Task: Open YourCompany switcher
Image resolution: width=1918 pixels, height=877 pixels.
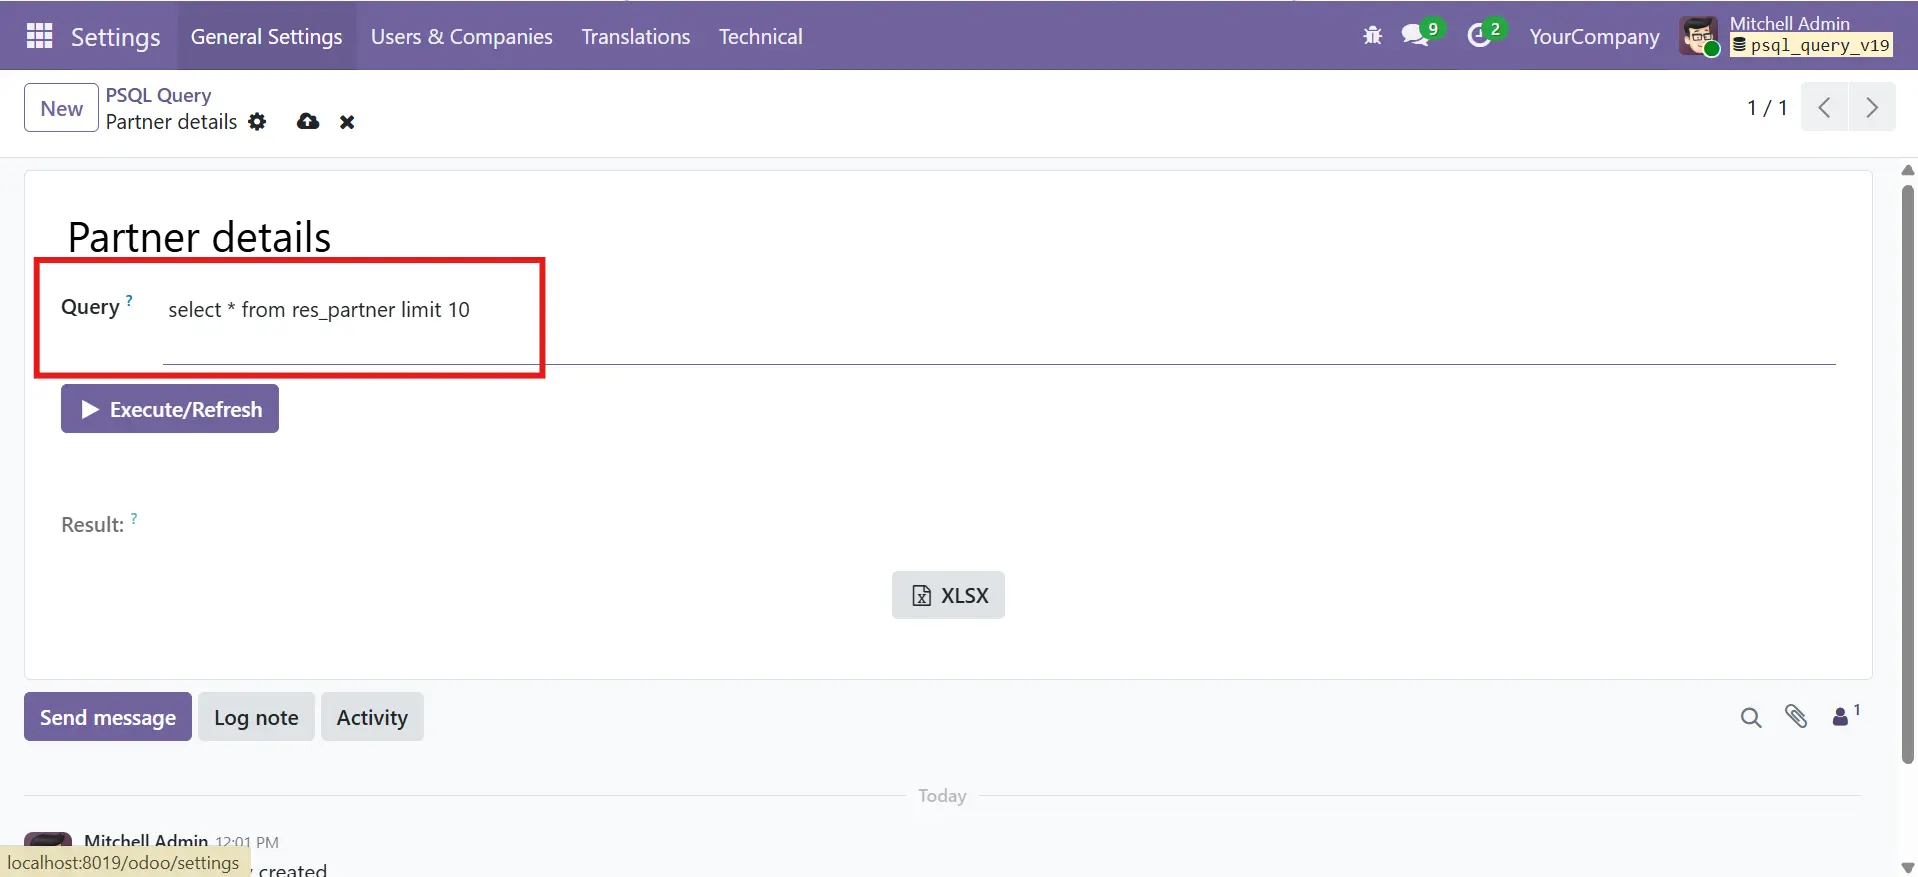Action: point(1594,36)
